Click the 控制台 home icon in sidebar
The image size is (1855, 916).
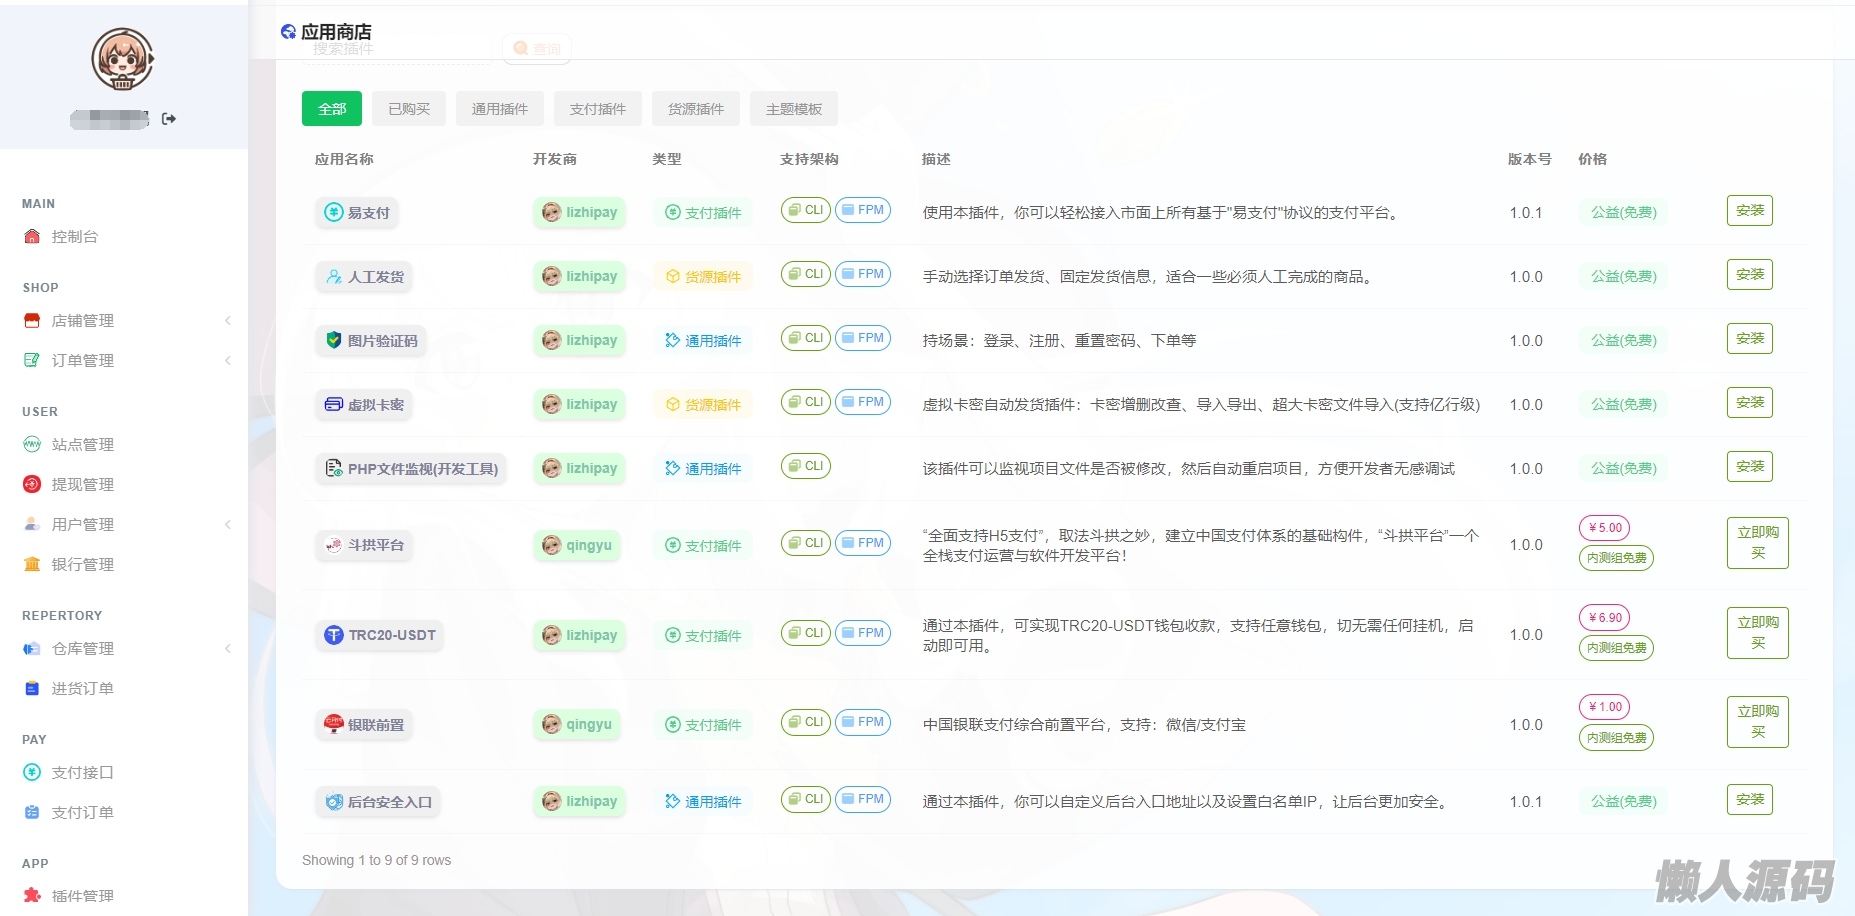point(32,237)
